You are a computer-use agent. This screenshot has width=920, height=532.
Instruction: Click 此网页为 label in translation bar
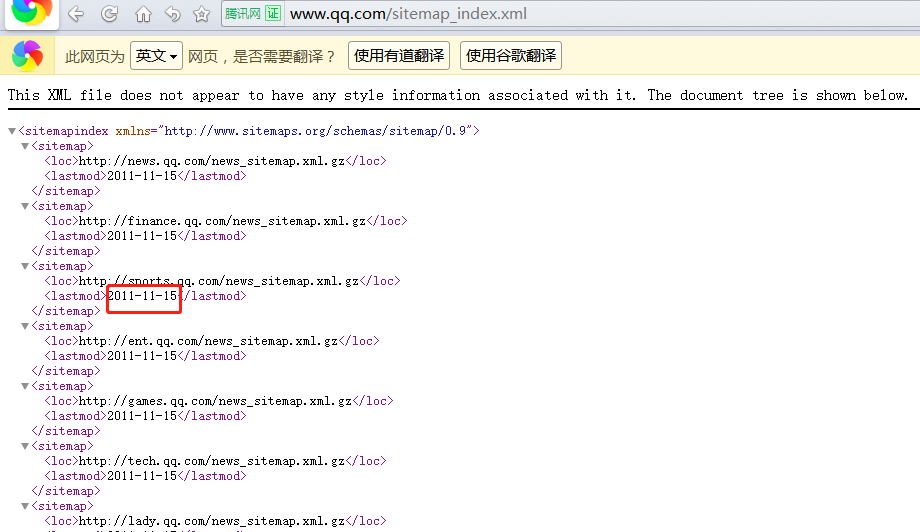click(x=94, y=56)
